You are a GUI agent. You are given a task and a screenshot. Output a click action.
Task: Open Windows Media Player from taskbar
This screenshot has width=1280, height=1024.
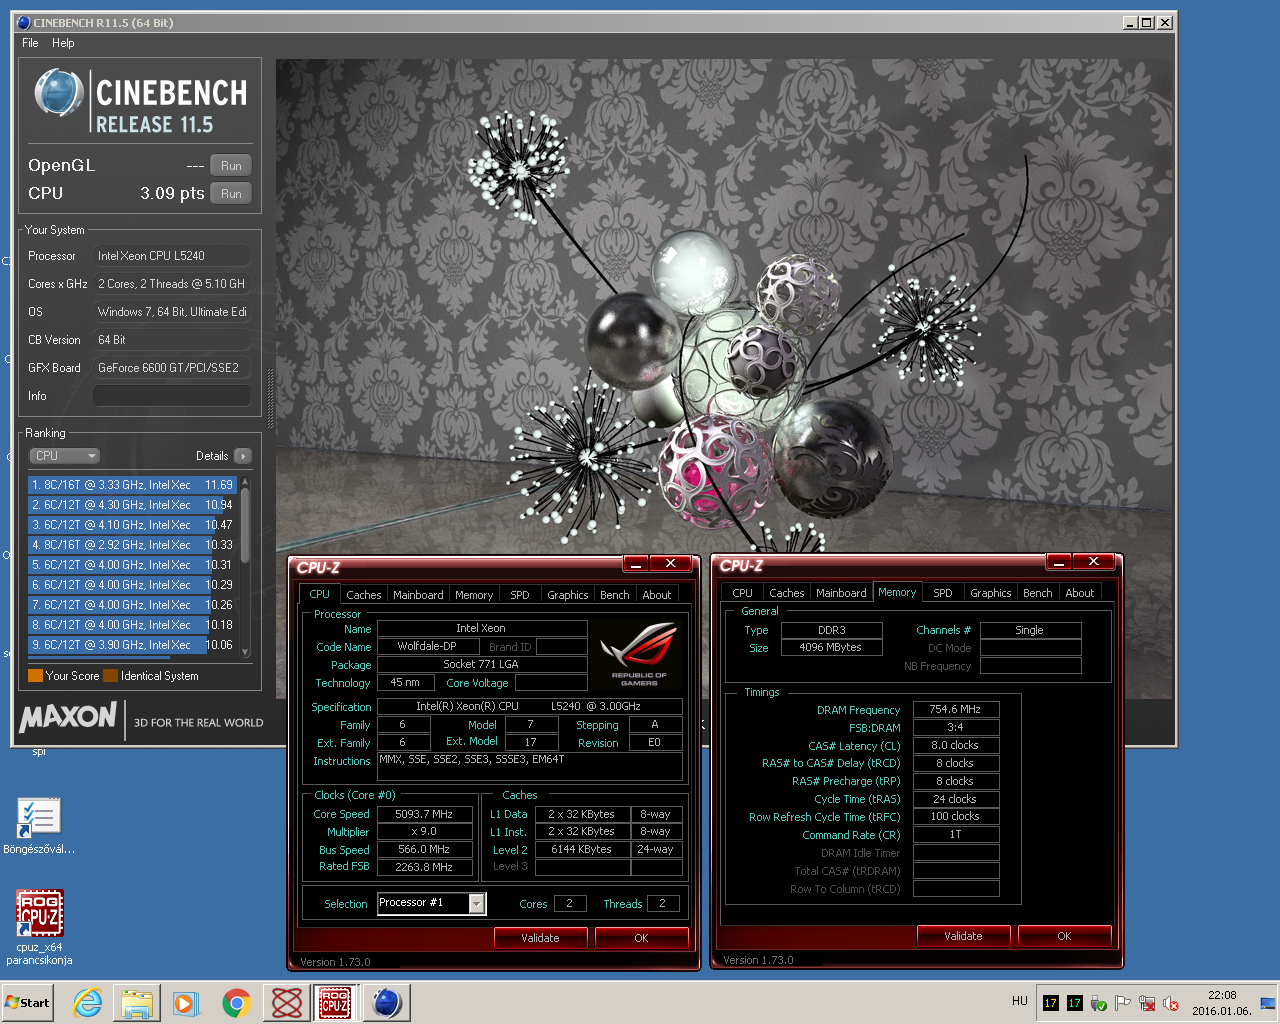pyautogui.click(x=186, y=1003)
